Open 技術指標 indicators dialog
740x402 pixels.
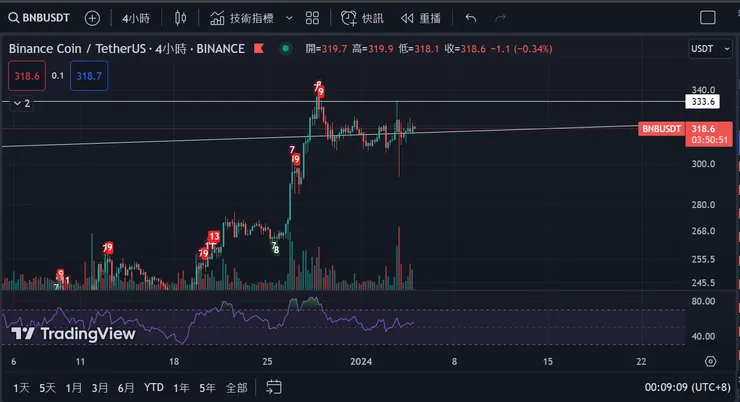click(242, 18)
